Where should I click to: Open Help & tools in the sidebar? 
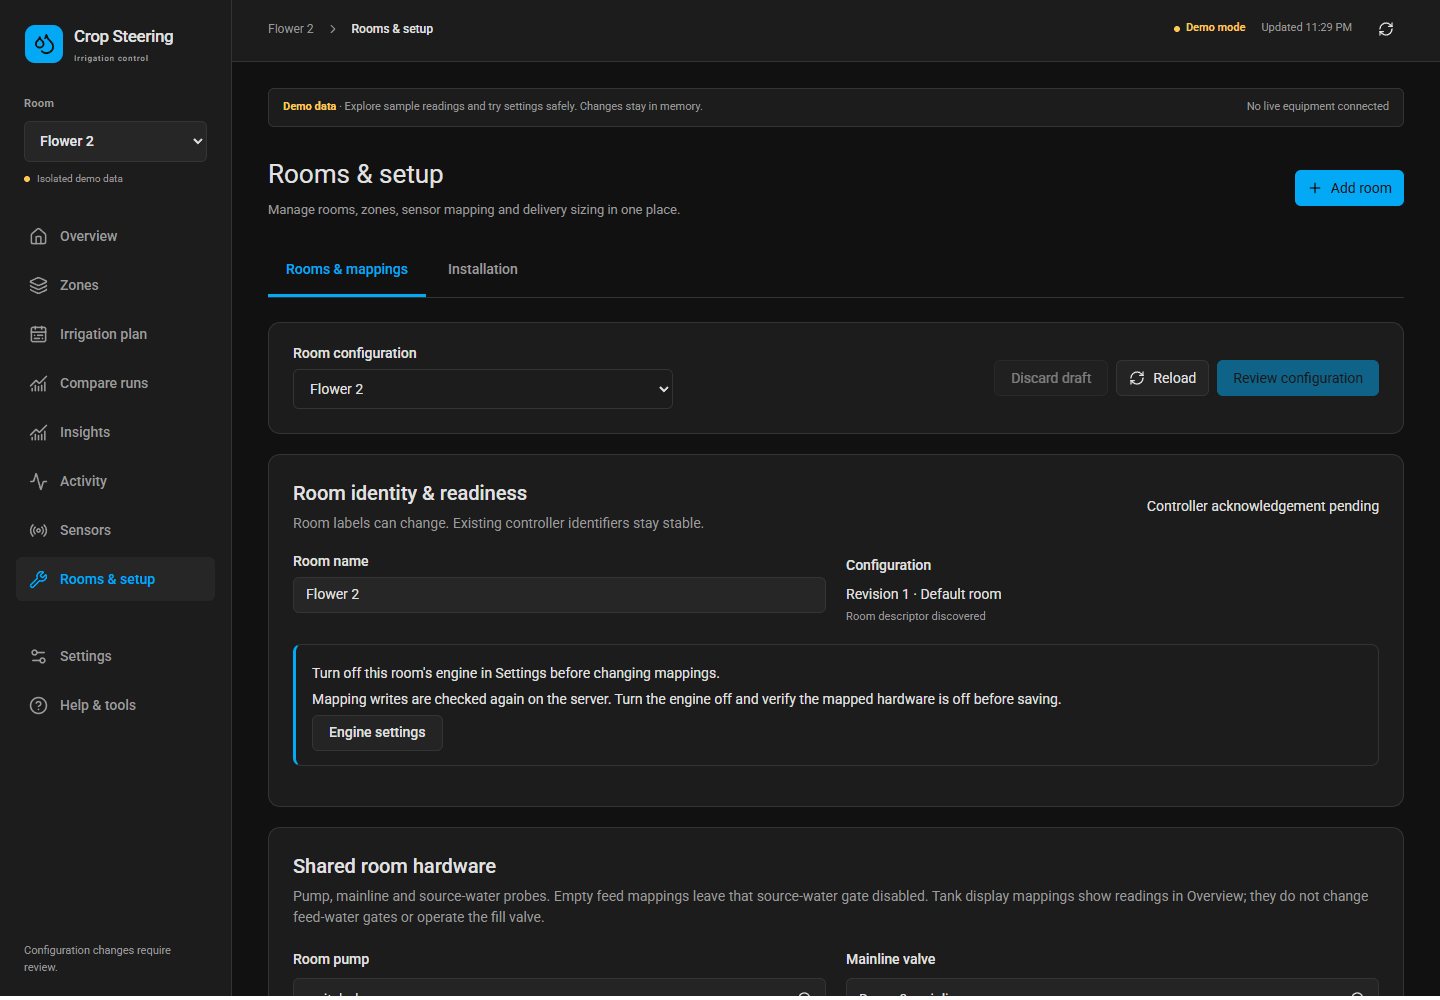click(x=115, y=705)
